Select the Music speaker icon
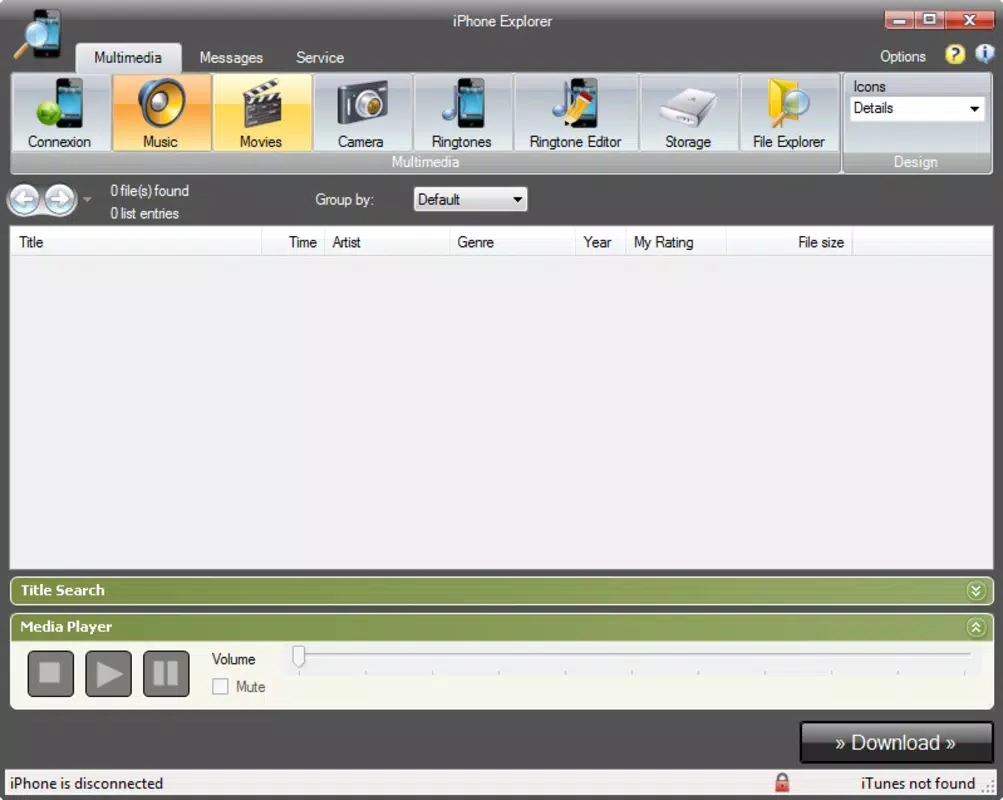The height and width of the screenshot is (800, 1003). [161, 113]
